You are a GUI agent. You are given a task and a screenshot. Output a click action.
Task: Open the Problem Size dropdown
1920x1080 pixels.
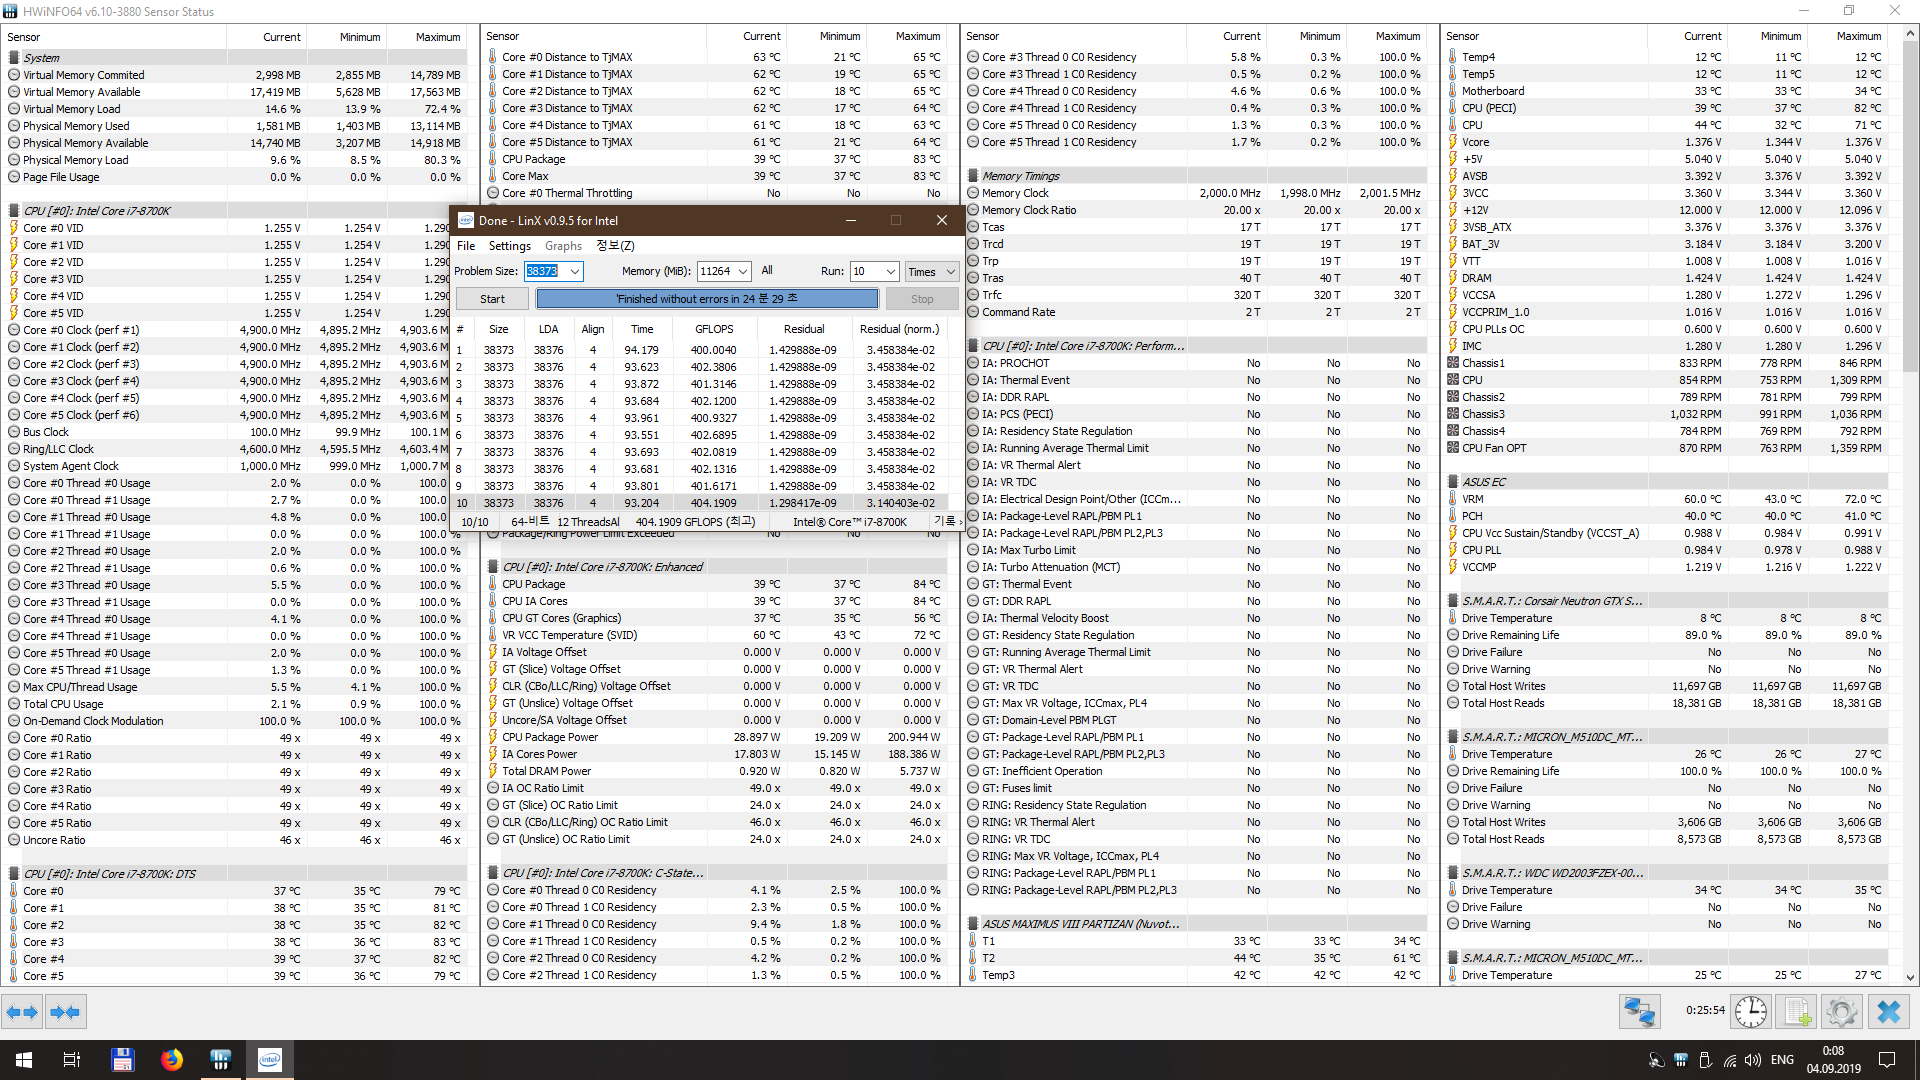[x=575, y=271]
